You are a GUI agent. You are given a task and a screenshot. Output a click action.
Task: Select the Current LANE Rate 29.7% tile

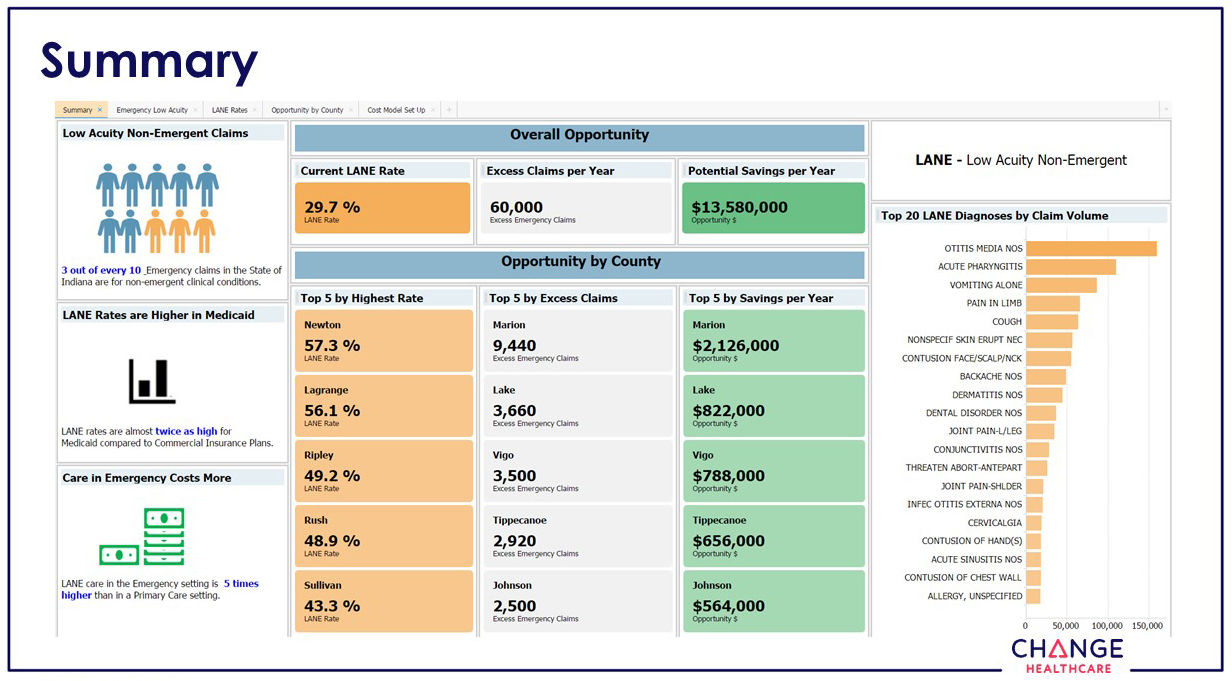pyautogui.click(x=381, y=208)
